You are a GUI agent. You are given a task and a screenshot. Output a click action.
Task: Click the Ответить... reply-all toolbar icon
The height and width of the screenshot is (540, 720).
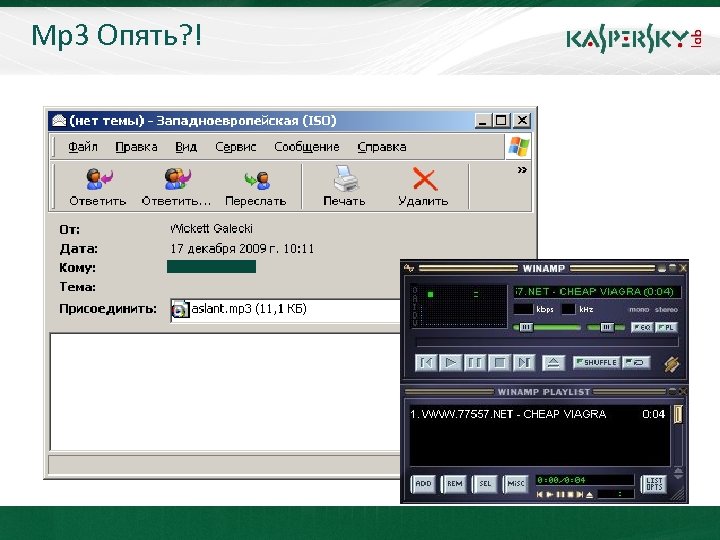(x=177, y=179)
